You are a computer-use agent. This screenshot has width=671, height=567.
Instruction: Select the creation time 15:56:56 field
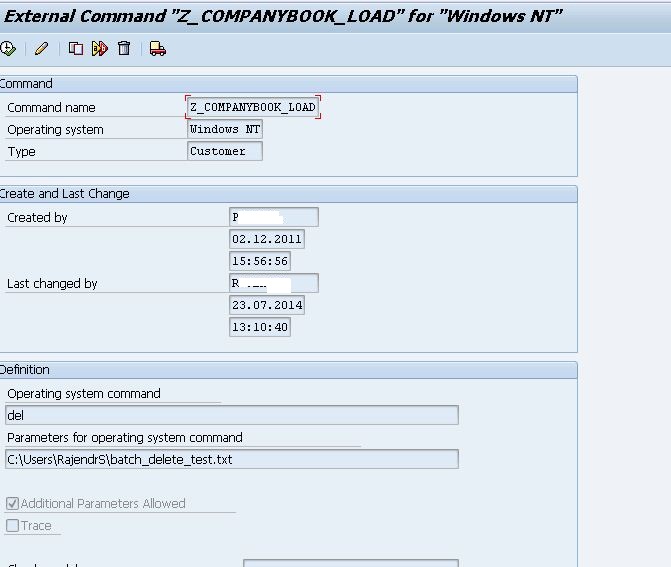(260, 261)
